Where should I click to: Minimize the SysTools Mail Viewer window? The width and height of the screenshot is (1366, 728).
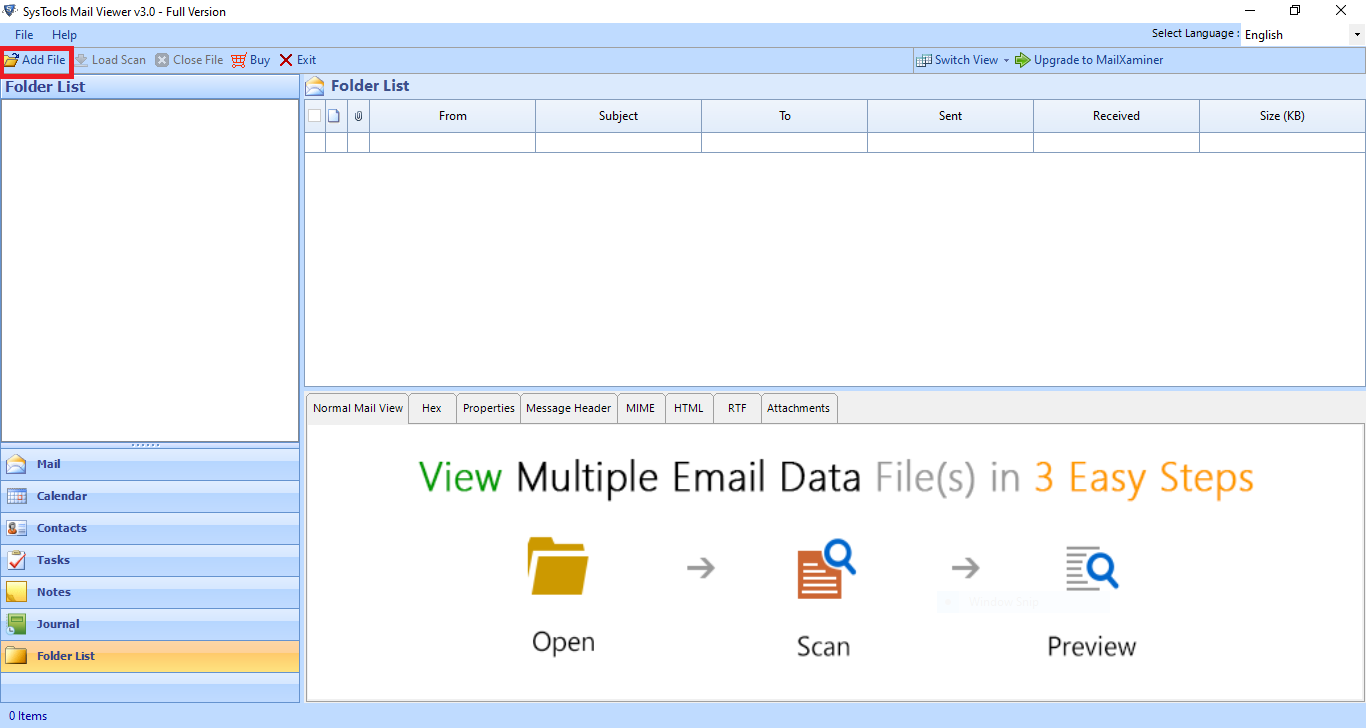(1249, 11)
